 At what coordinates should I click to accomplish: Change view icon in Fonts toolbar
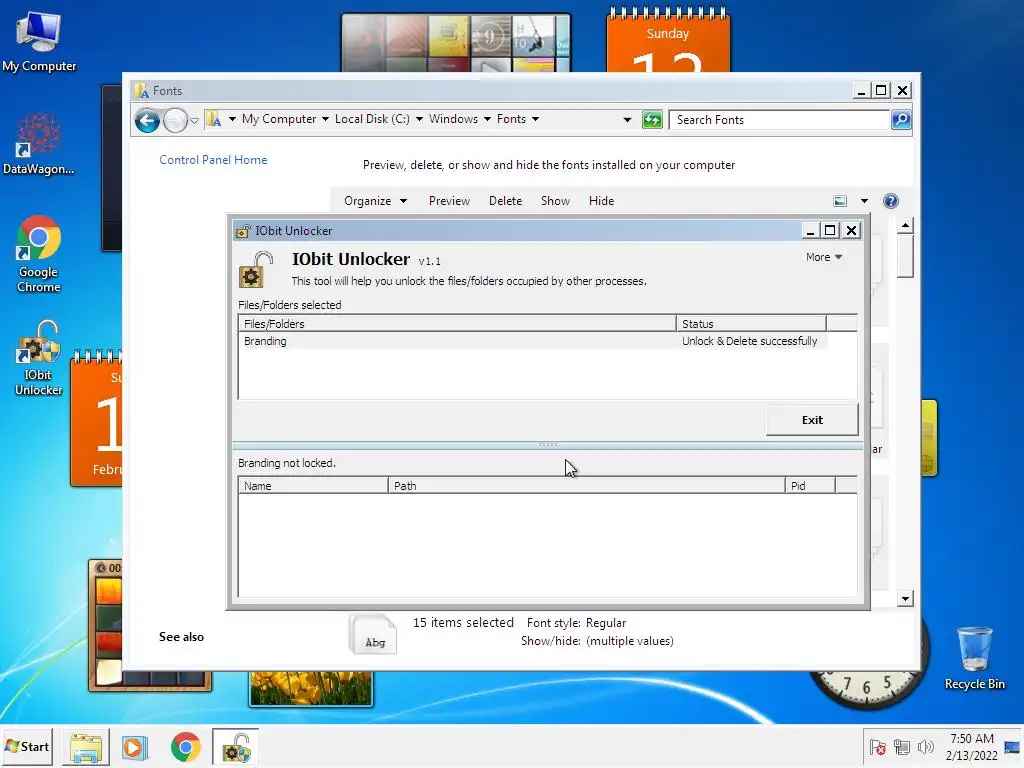tap(840, 201)
